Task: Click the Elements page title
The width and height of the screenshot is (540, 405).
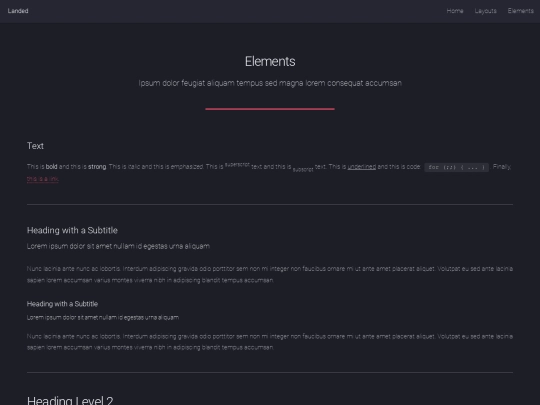Action: [270, 62]
